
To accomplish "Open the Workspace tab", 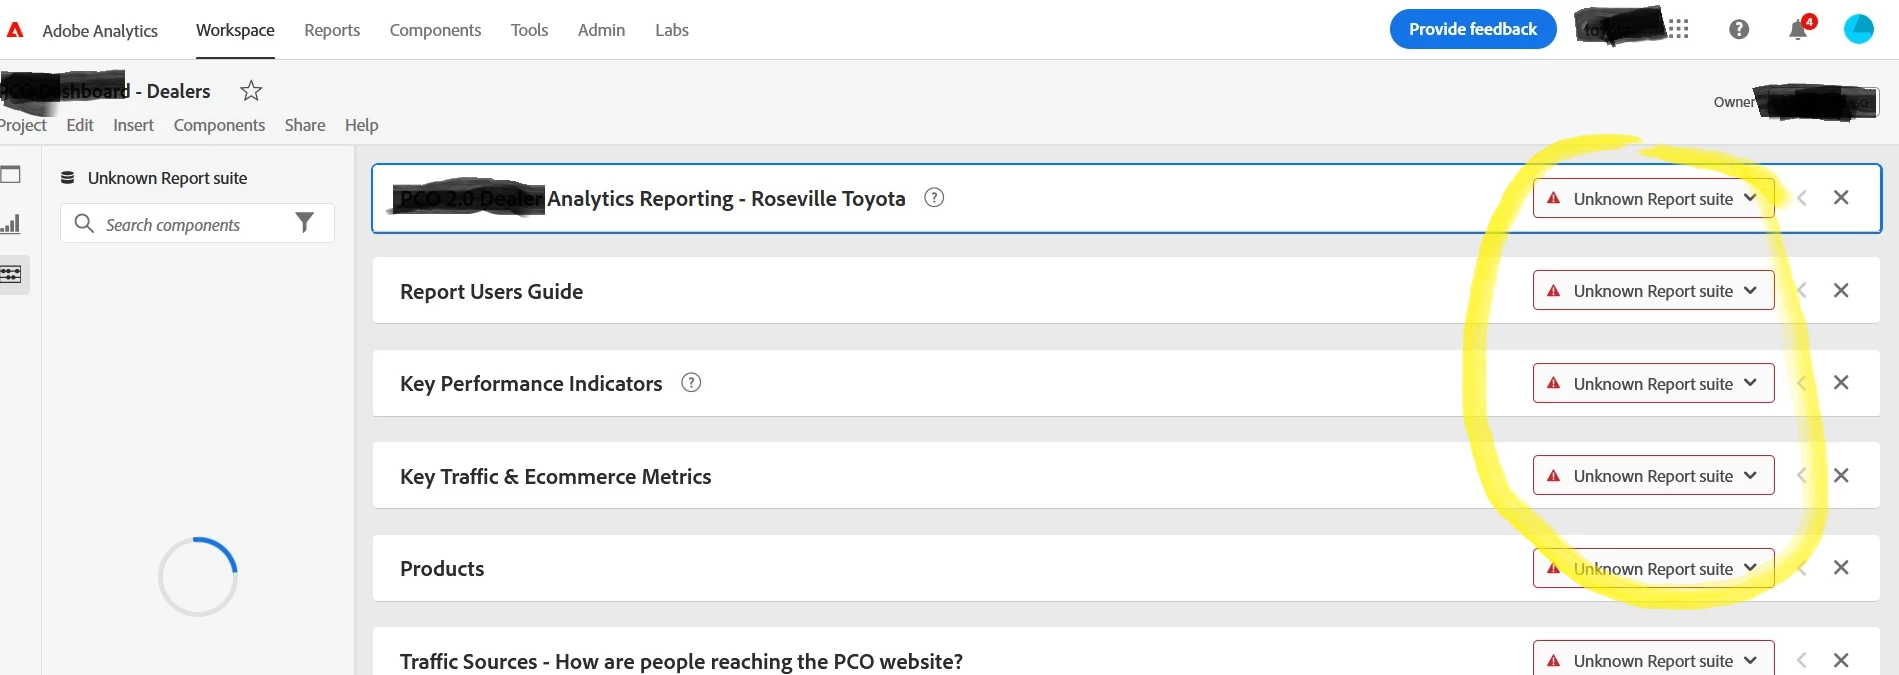I will [235, 30].
